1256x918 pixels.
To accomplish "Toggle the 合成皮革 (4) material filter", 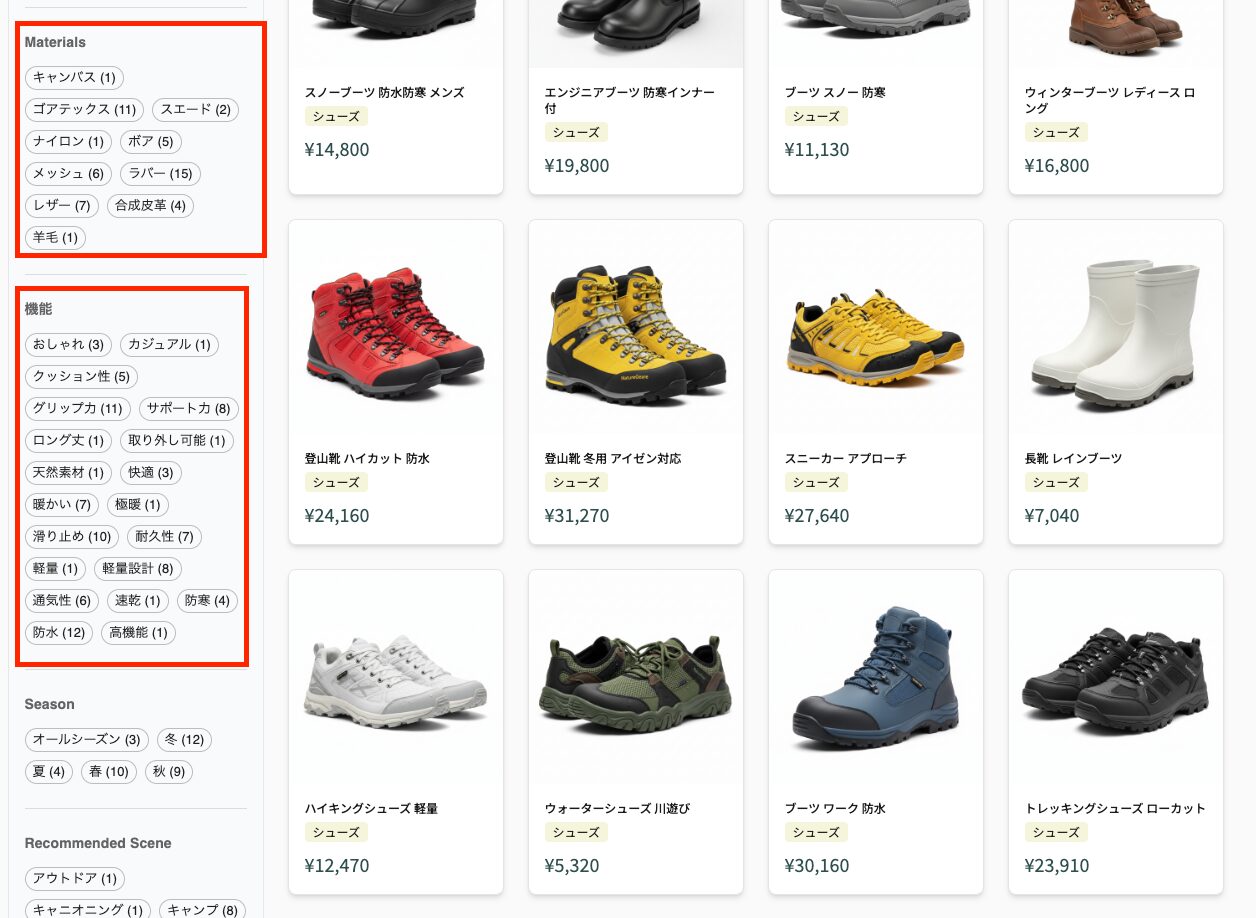I will click(150, 206).
